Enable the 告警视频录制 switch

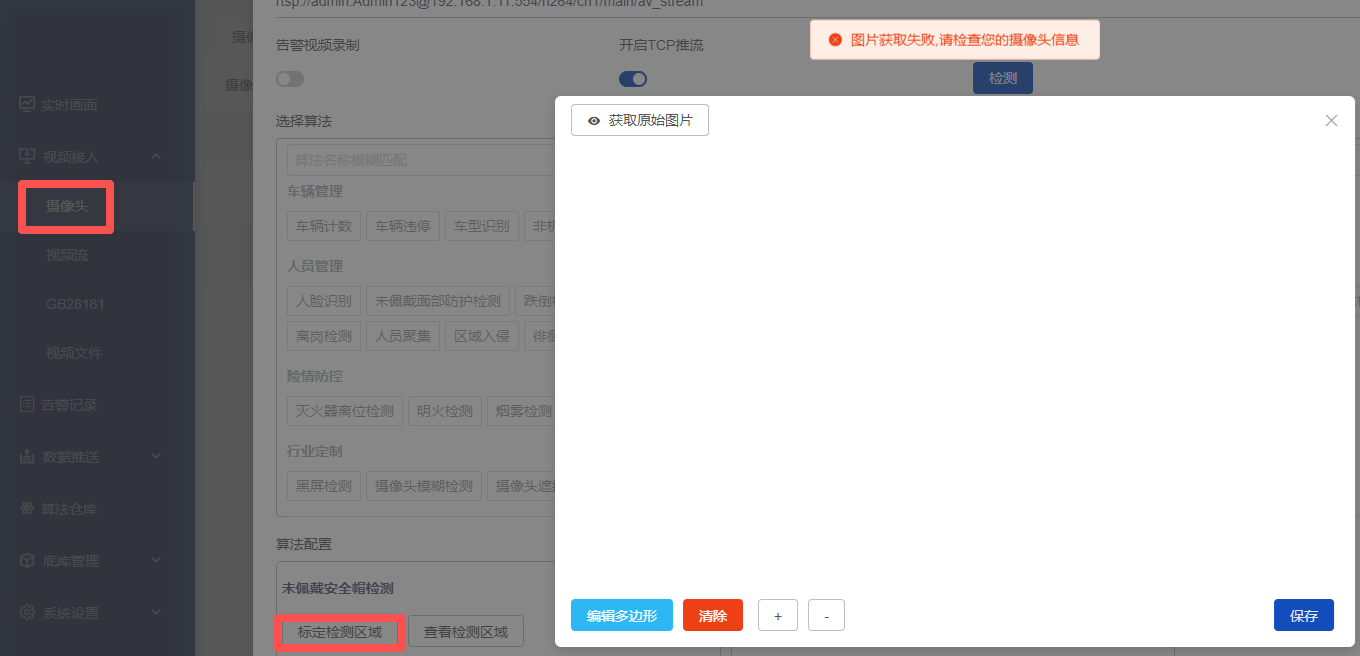290,79
